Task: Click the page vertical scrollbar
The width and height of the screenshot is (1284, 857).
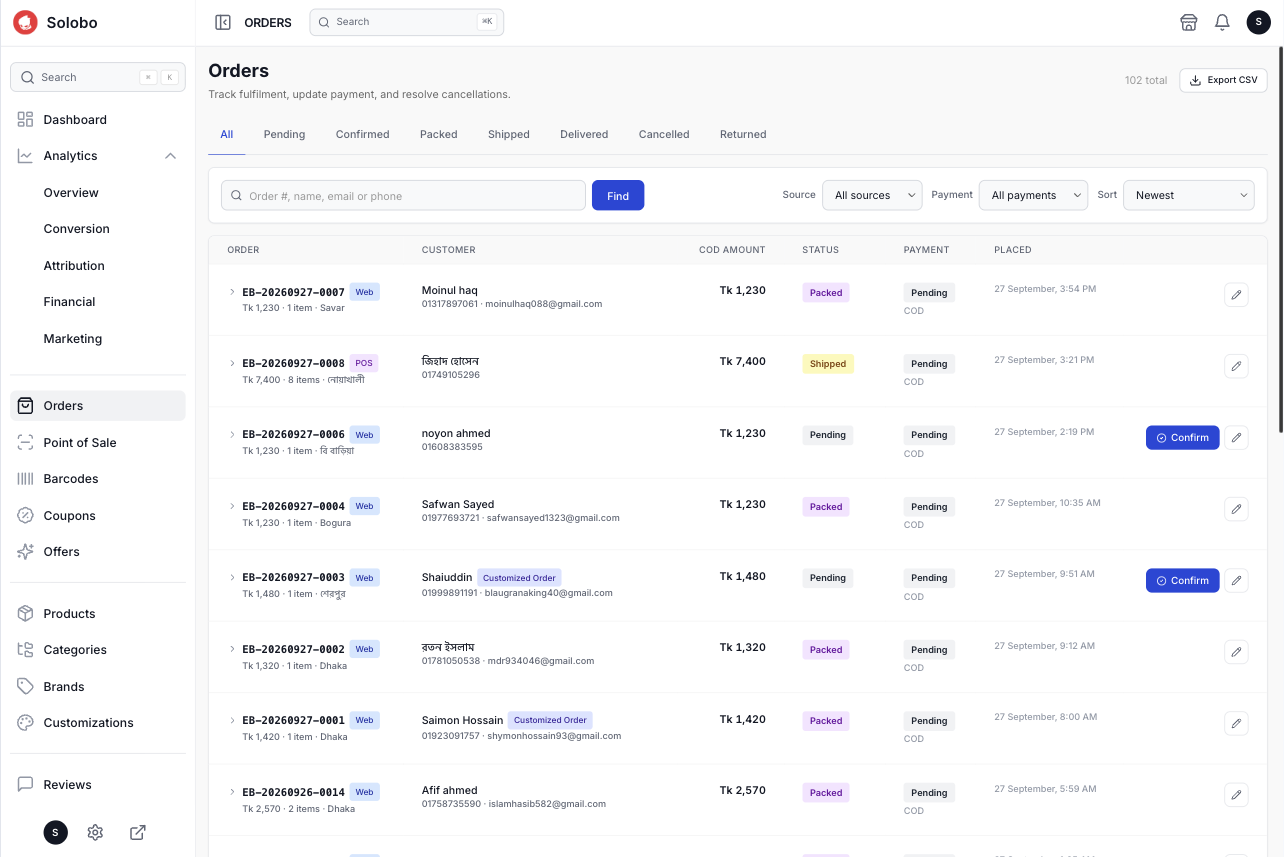Action: tap(1279, 240)
